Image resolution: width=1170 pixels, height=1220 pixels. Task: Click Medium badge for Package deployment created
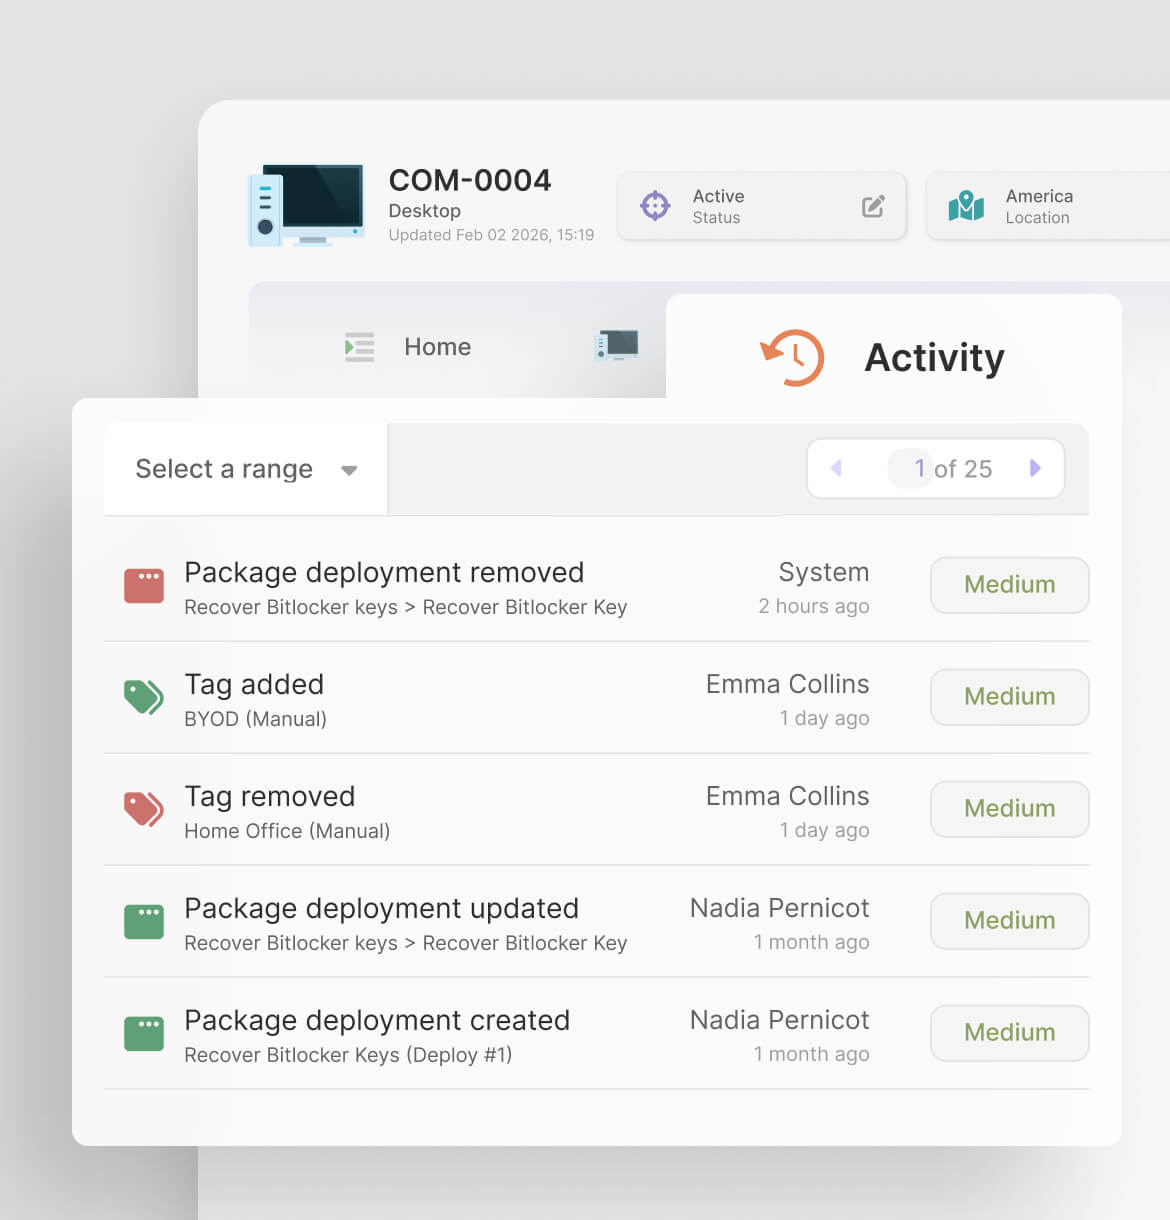click(x=1010, y=1033)
